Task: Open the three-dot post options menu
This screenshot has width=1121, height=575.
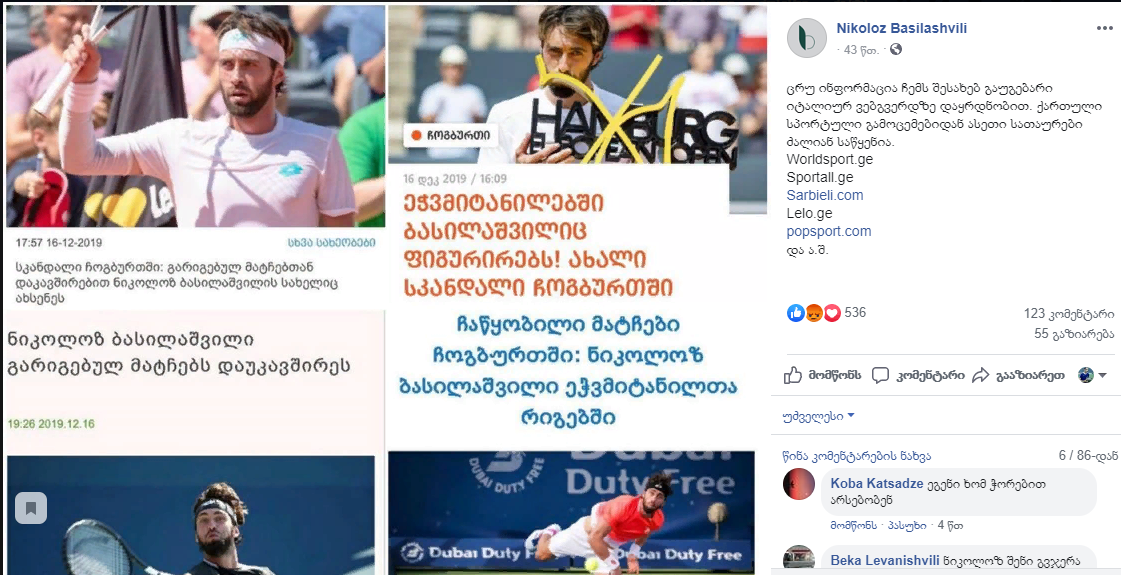Action: click(1105, 29)
